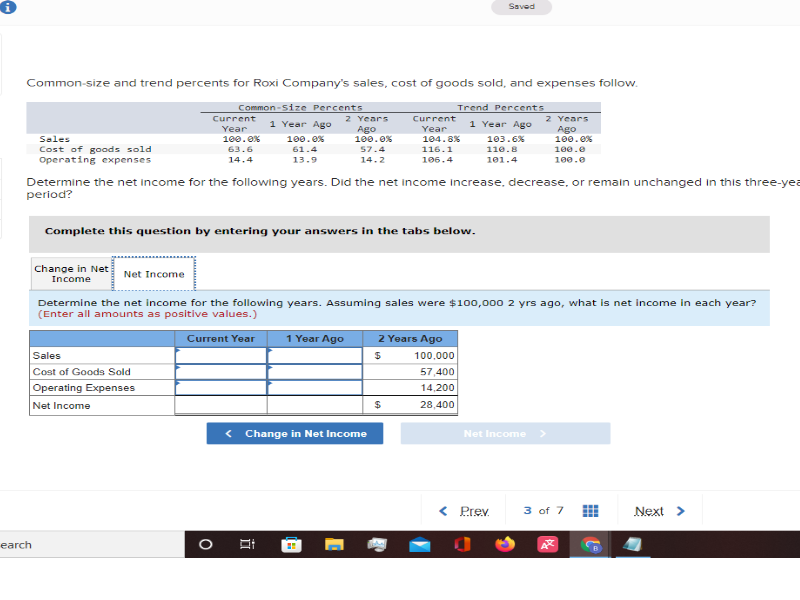Click the 57,400 cost value
This screenshot has height=600, width=800.
(437, 372)
